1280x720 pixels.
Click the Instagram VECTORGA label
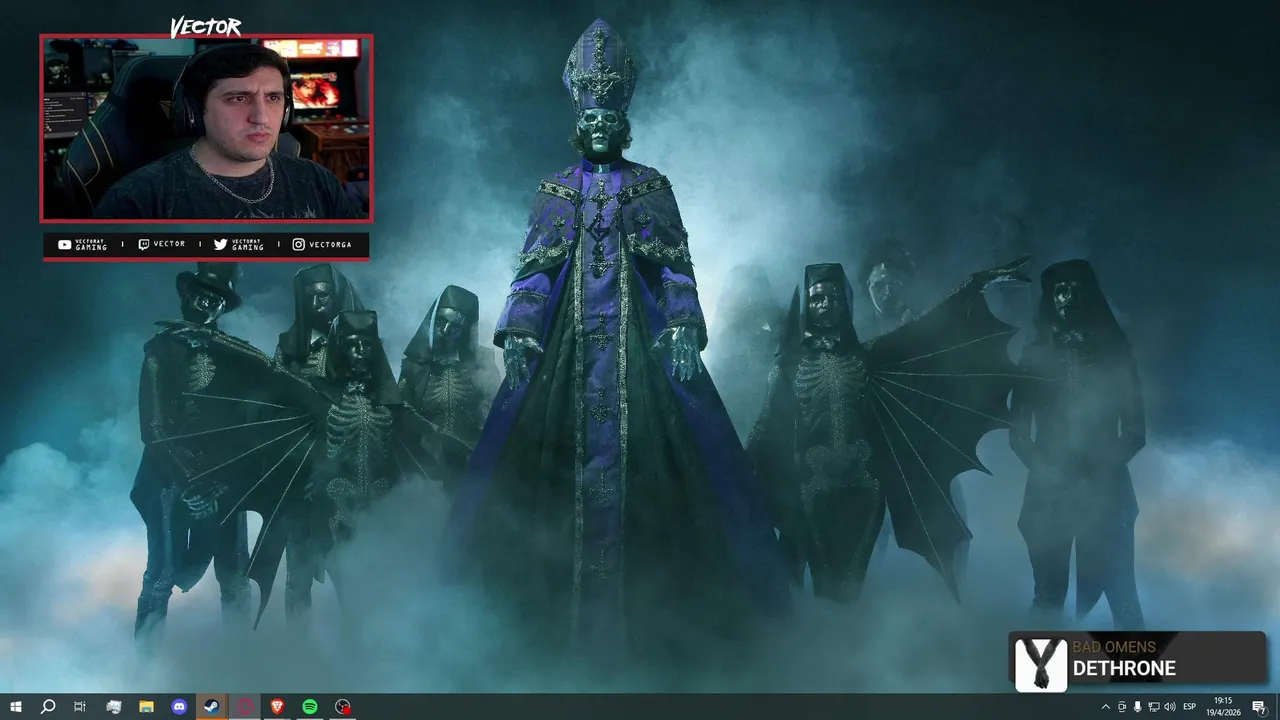pyautogui.click(x=322, y=245)
